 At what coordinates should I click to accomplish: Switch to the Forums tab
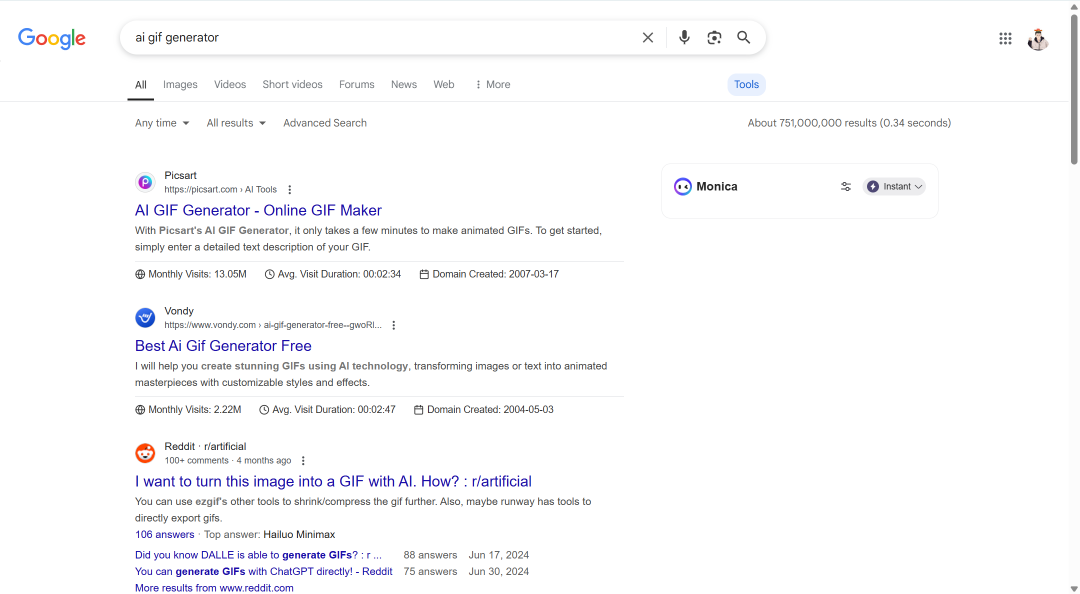357,84
